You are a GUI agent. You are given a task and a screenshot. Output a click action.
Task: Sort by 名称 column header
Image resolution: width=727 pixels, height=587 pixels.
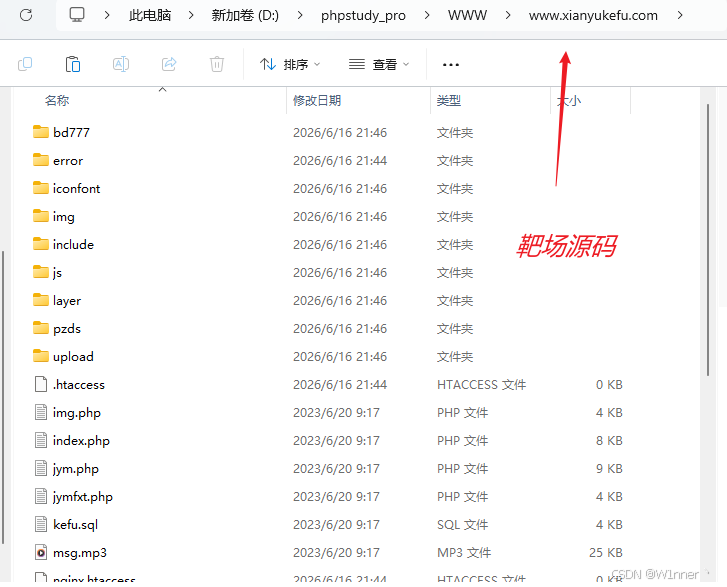coord(57,100)
